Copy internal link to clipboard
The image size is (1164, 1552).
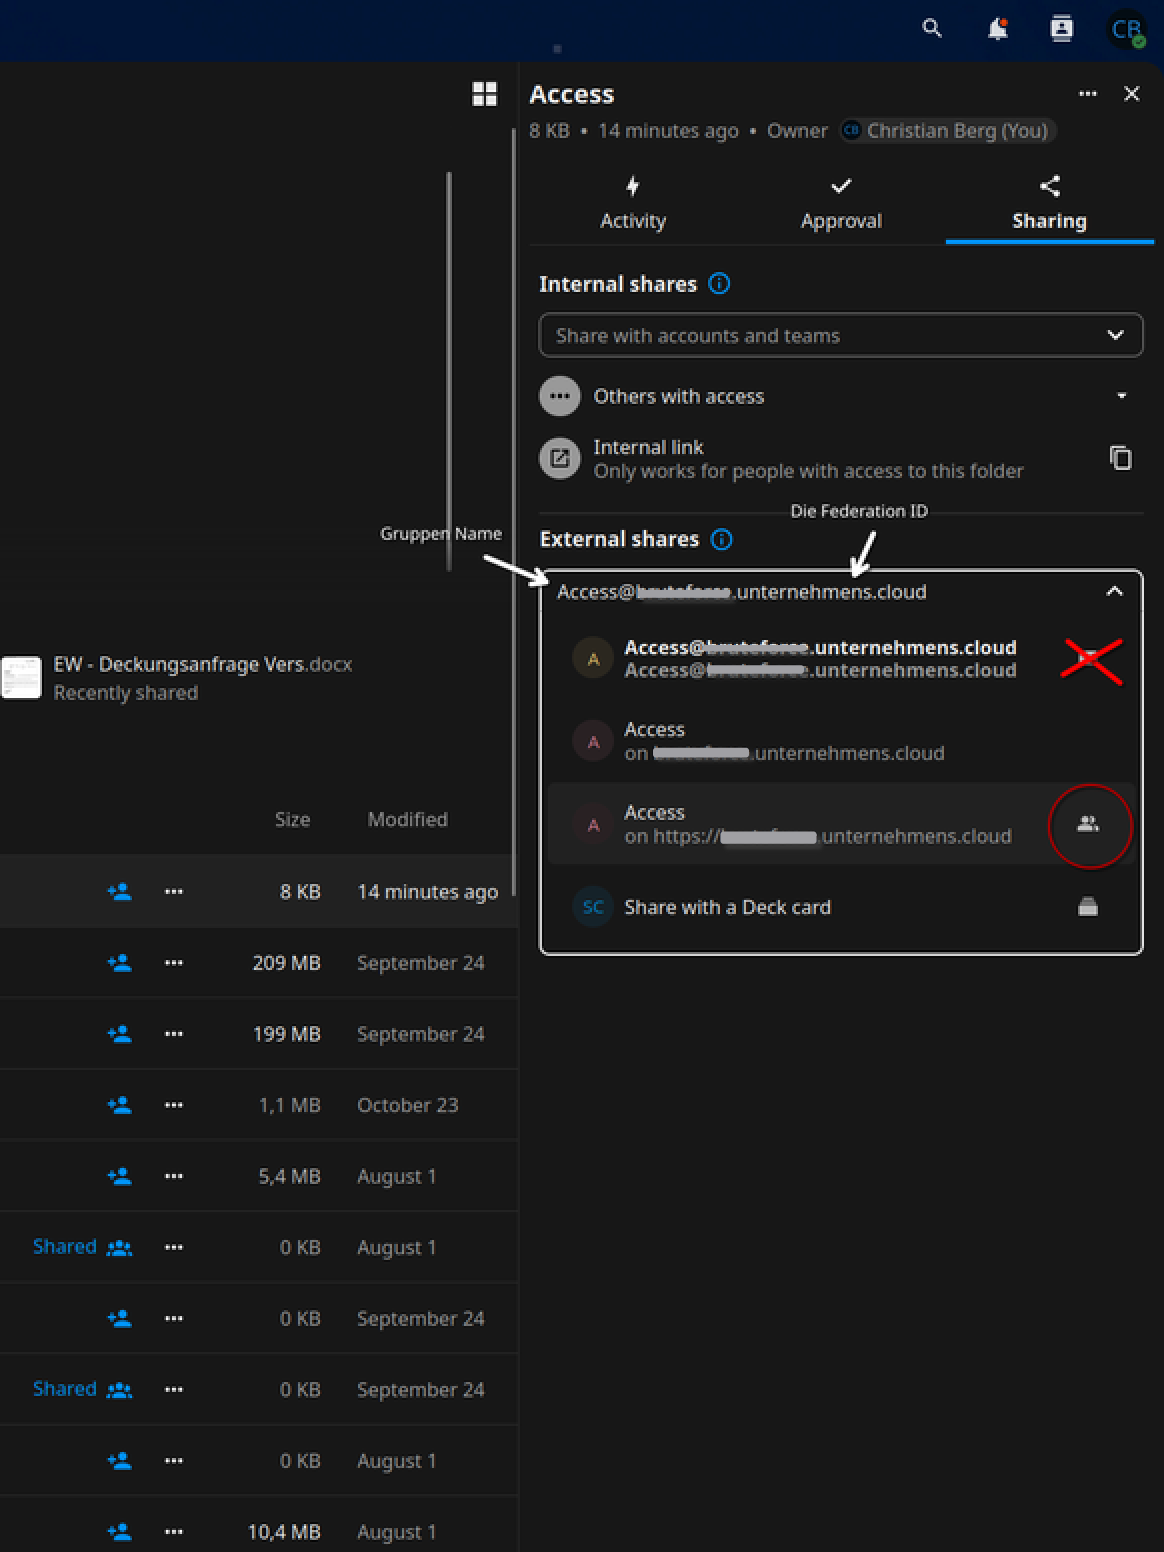[x=1120, y=458]
